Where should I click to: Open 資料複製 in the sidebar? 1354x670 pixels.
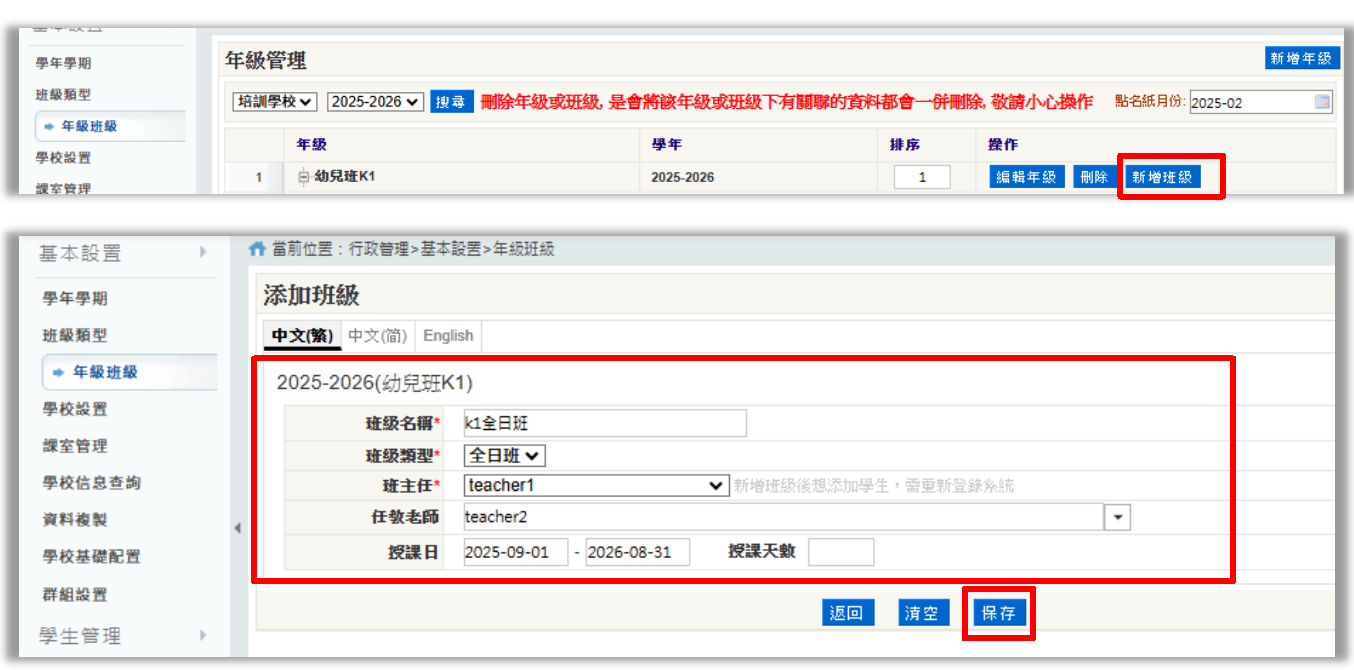click(75, 520)
